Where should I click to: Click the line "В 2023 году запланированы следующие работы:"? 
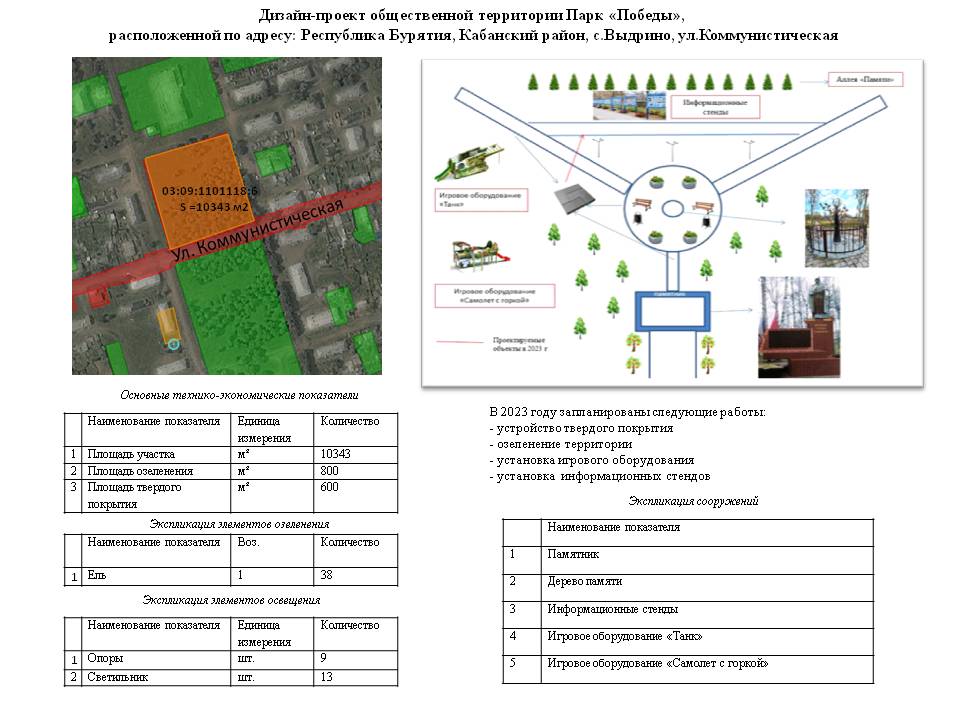[x=628, y=412]
